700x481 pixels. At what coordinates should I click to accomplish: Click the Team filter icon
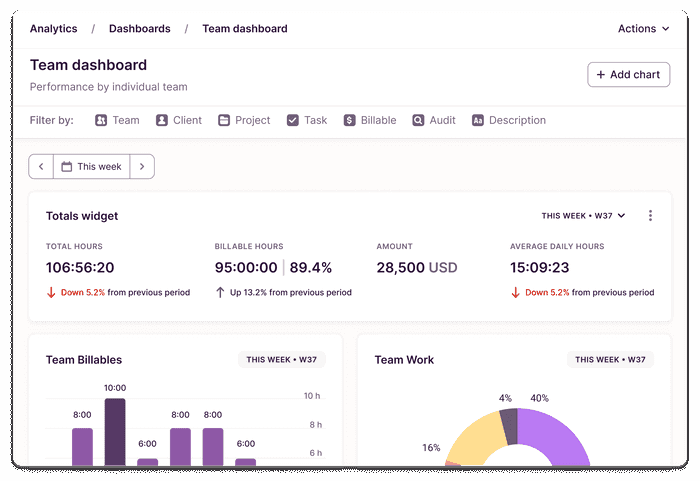tap(101, 120)
